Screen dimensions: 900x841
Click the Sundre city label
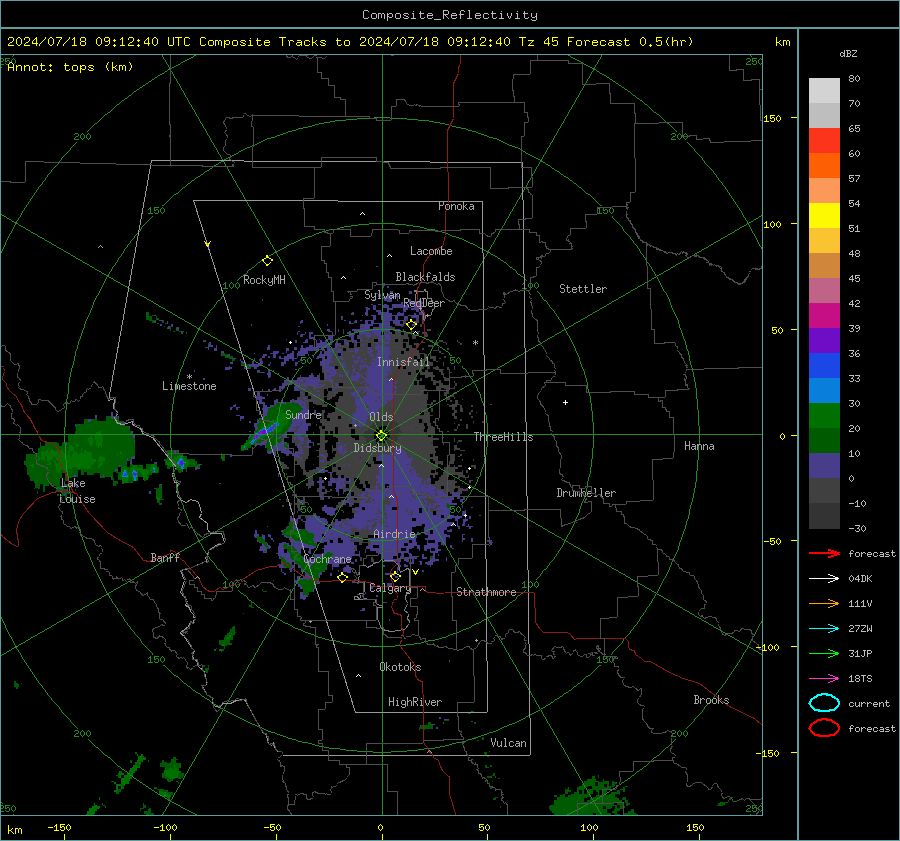tap(303, 414)
